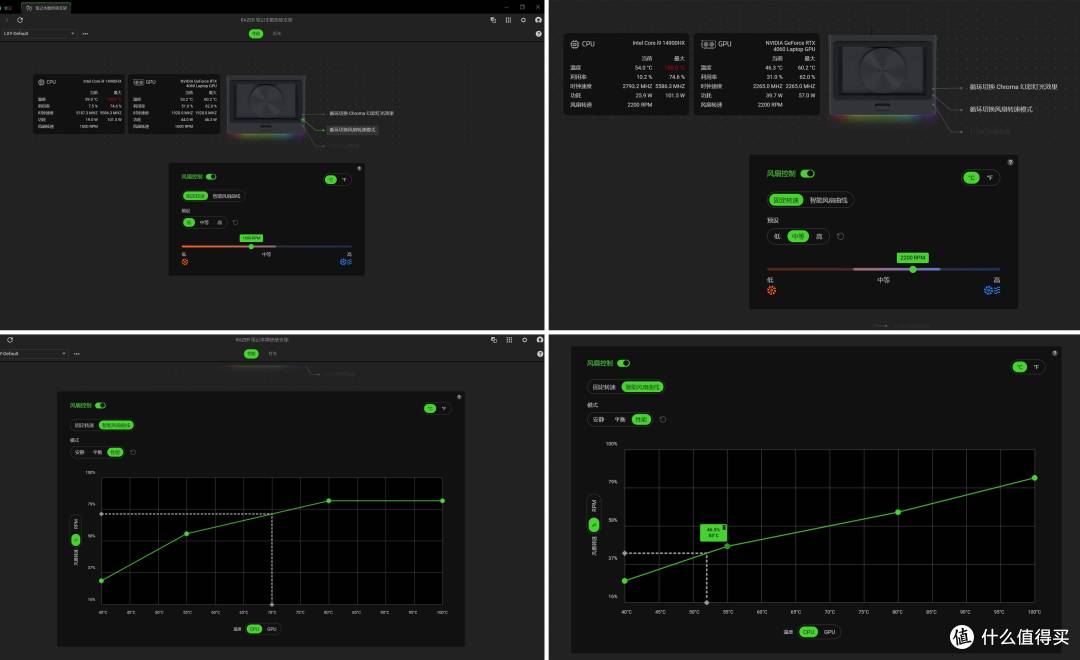Viewport: 1080px width, 660px height.
Task: Switch to °F in 低-preset window
Action: pyautogui.click(x=344, y=180)
